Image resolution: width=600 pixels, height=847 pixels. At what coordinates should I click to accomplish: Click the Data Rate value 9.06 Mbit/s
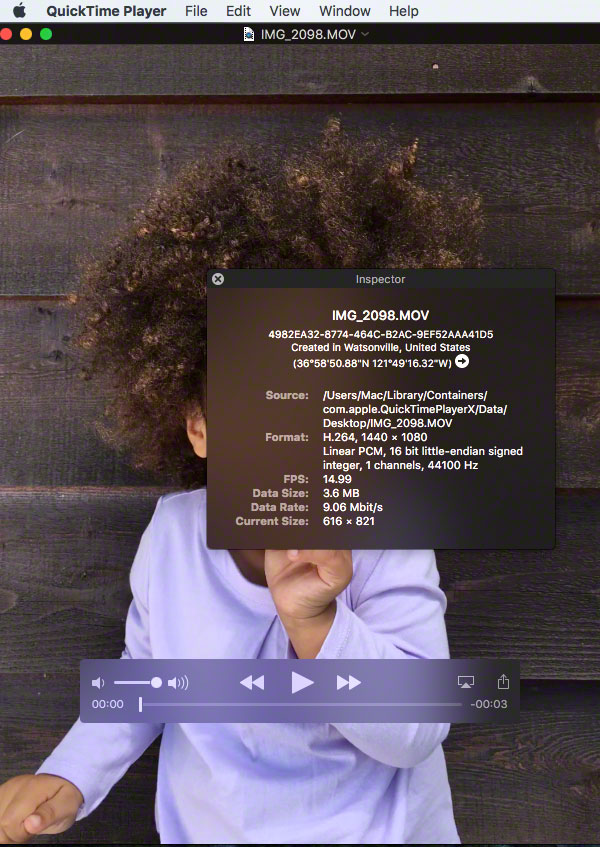click(x=353, y=507)
